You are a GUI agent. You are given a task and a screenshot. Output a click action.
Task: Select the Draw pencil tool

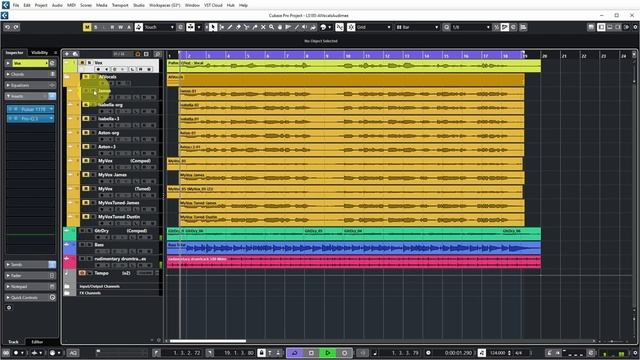[230, 27]
